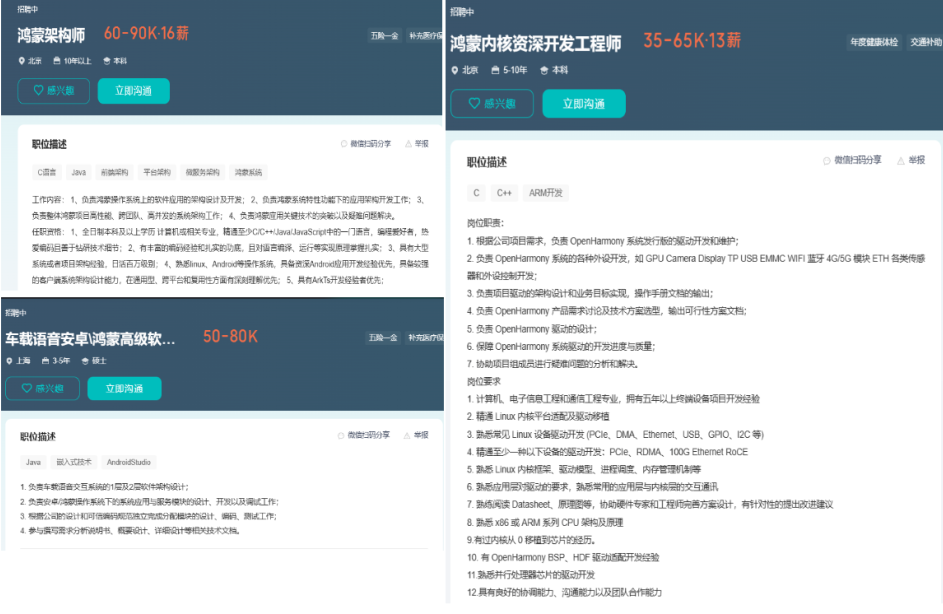Click C语言 skill tag
The height and width of the screenshot is (614, 943).
pyautogui.click(x=47, y=173)
